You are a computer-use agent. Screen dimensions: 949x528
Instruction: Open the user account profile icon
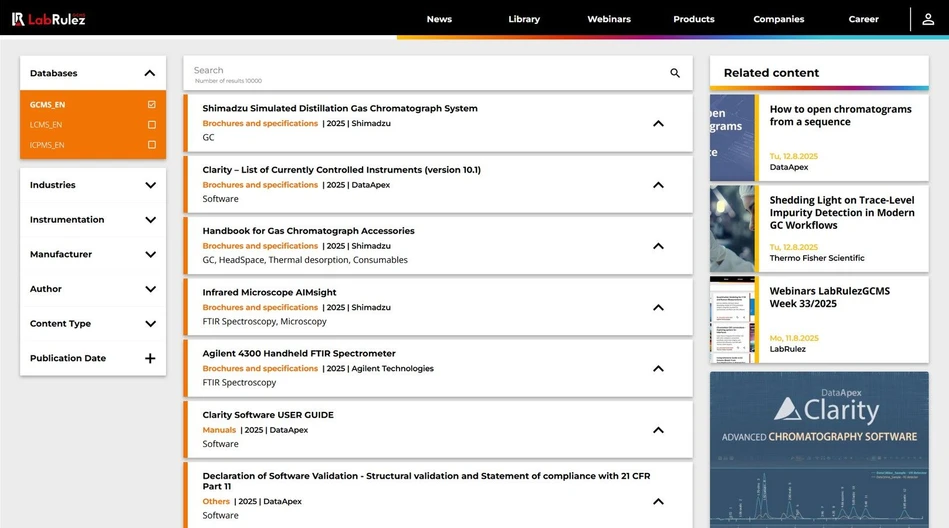coord(928,19)
